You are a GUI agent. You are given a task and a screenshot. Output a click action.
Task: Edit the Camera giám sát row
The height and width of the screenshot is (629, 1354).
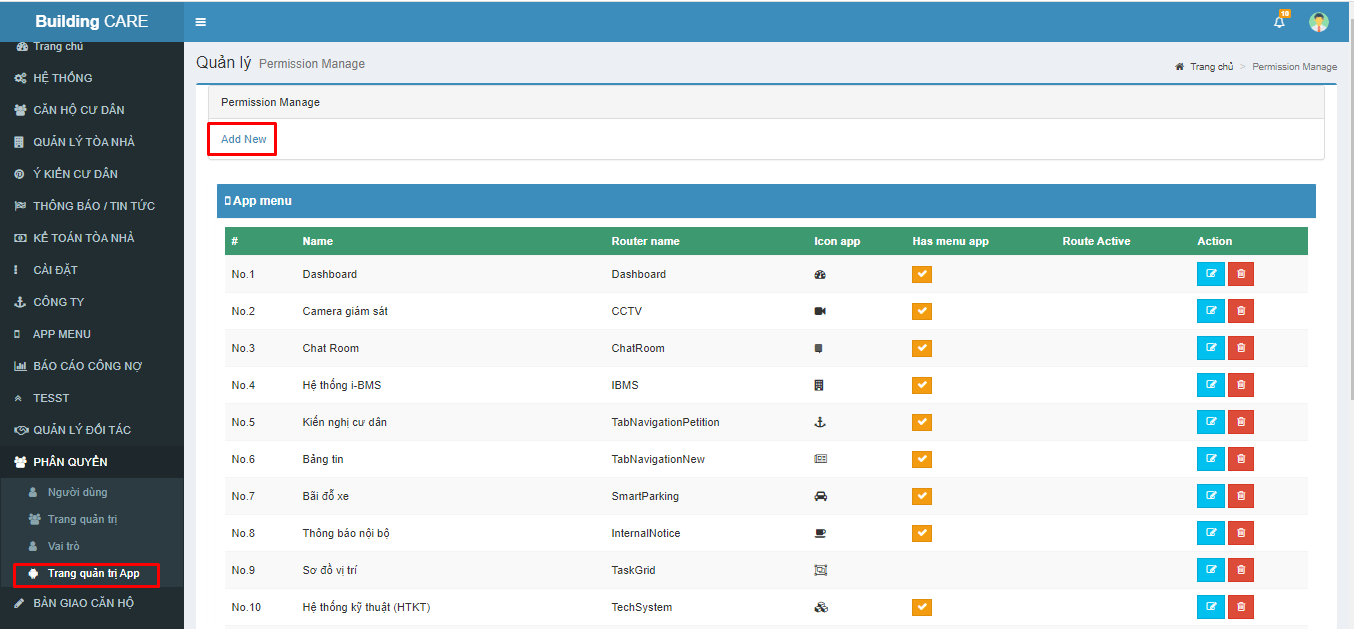(1211, 311)
